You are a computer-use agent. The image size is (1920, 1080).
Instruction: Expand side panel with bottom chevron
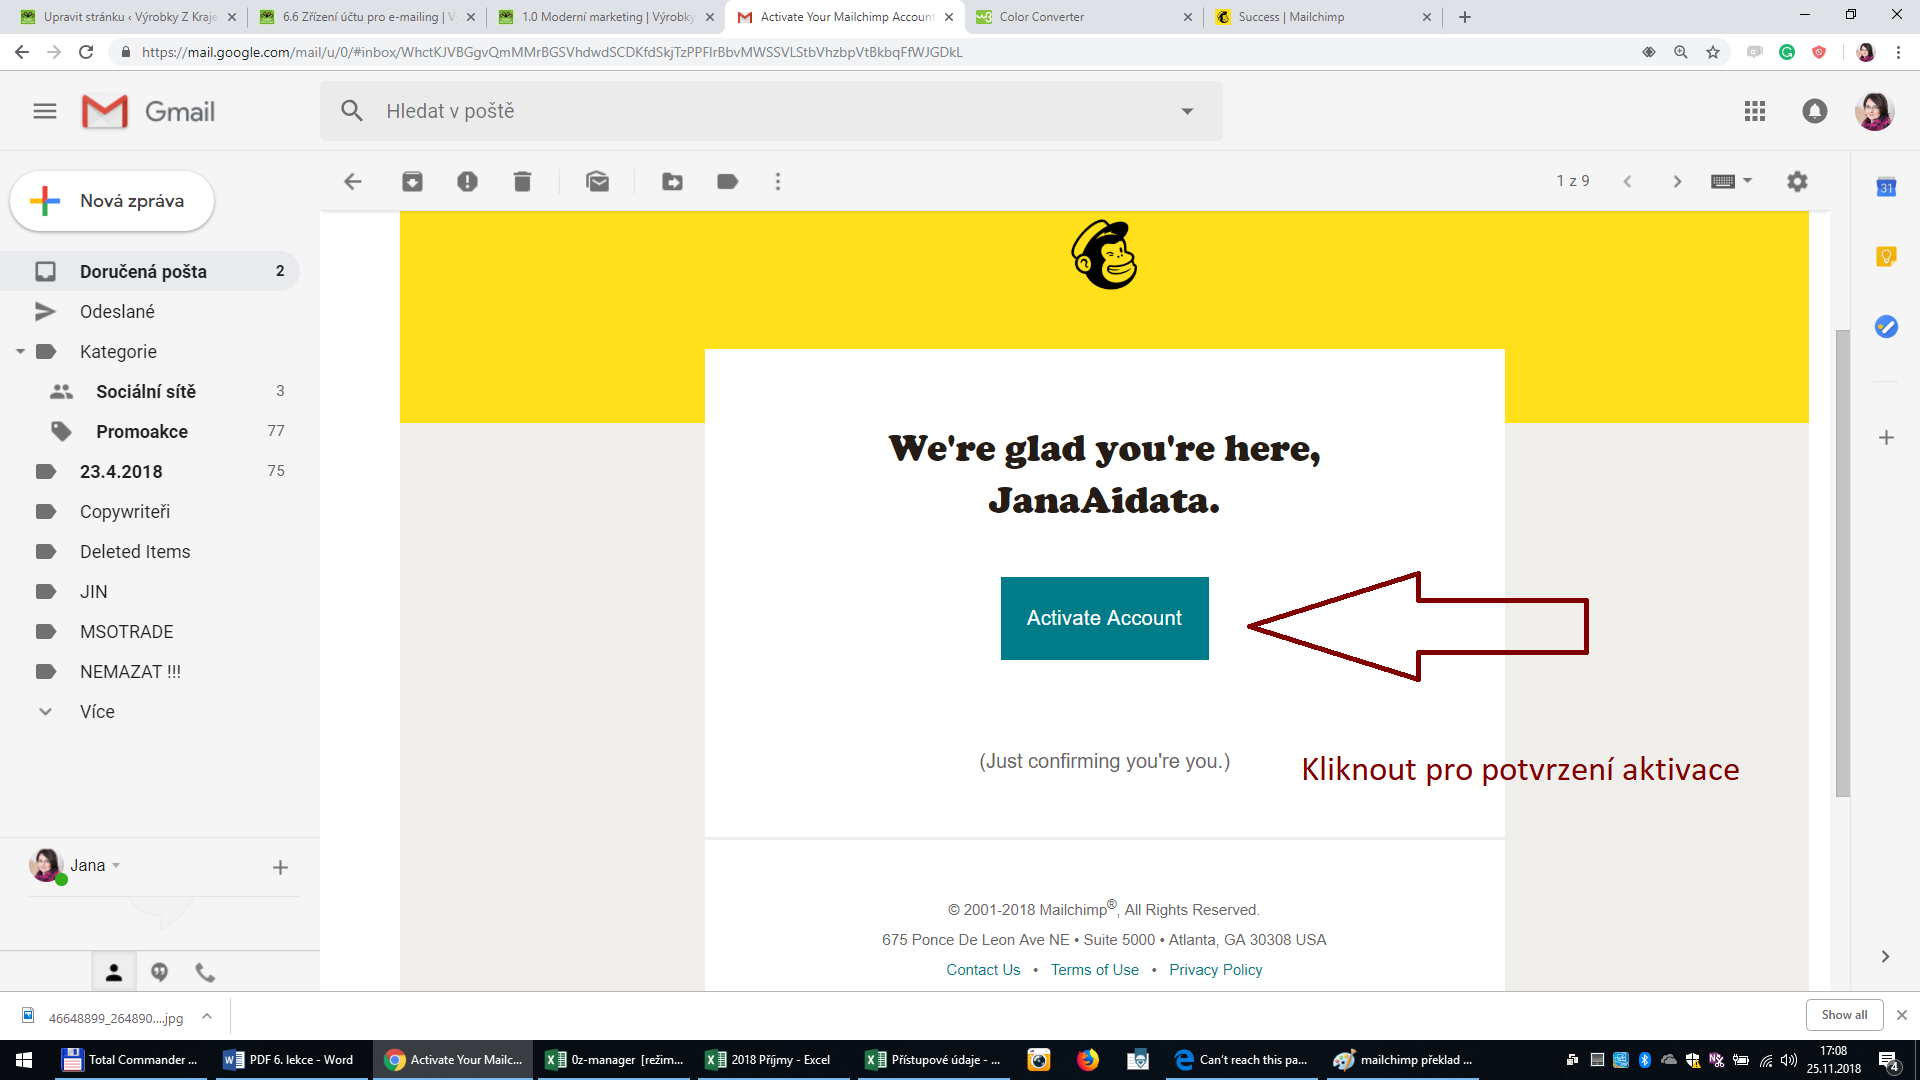[x=1885, y=956]
